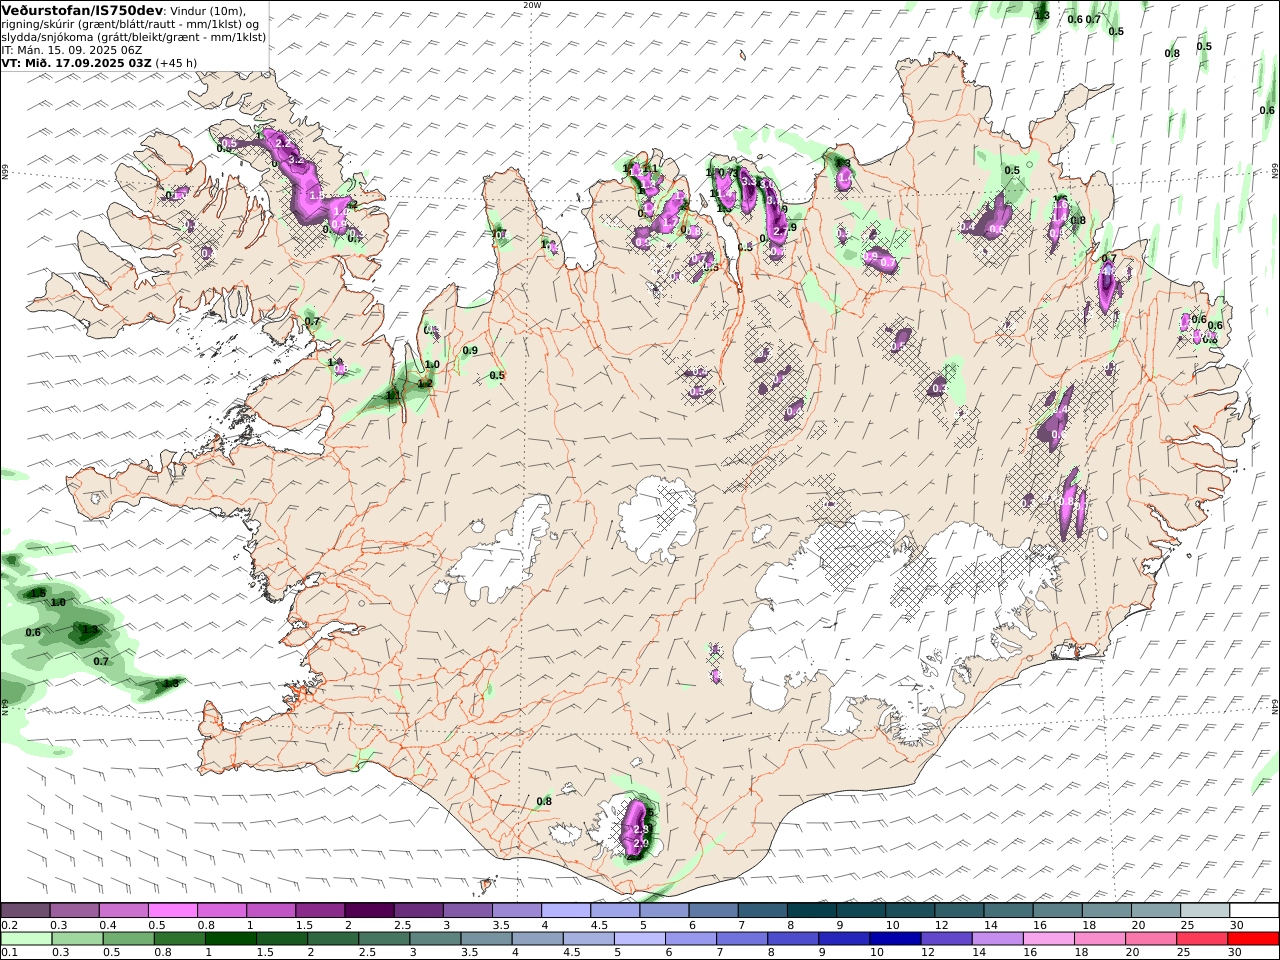
Task: Click the bright red 30 swatch in the rain legend row
Action: coord(1255,939)
